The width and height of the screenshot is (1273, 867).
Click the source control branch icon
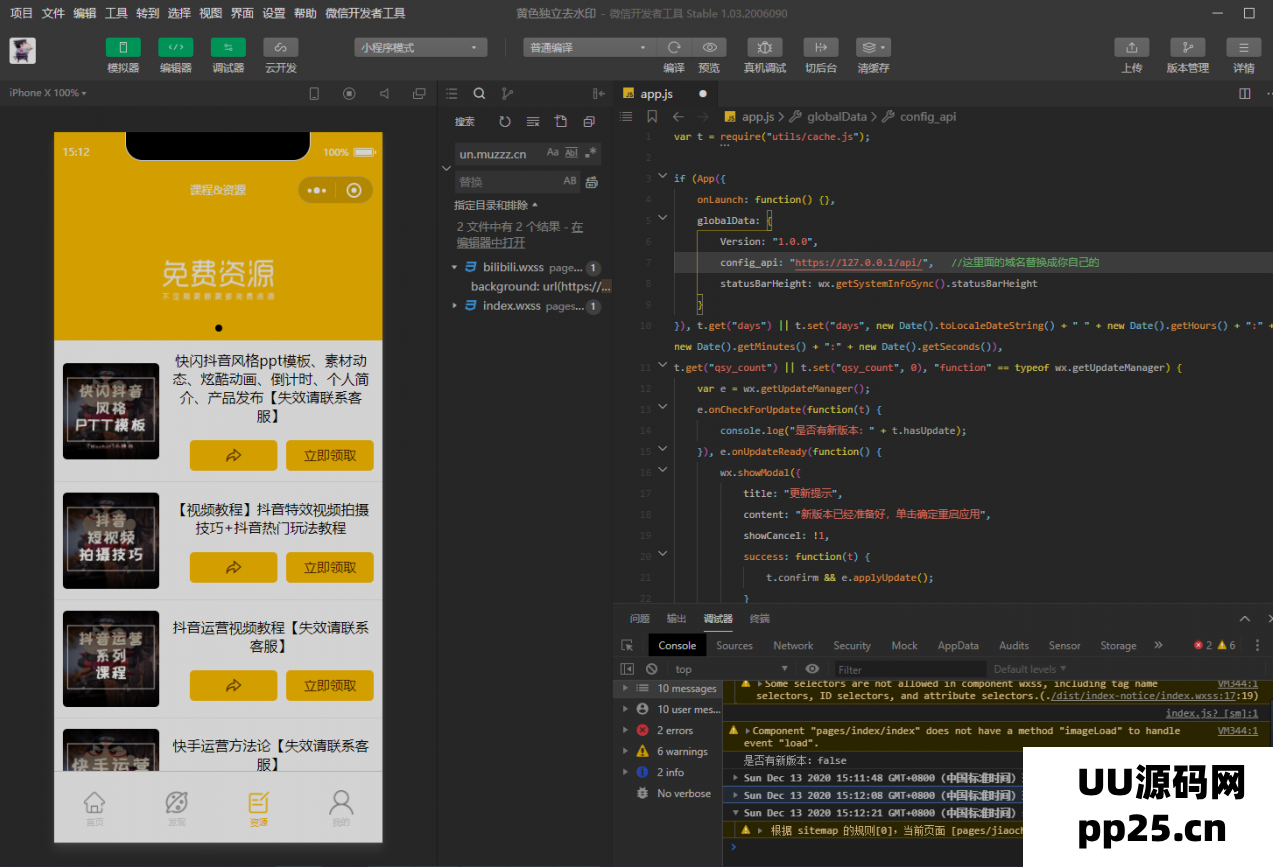click(x=507, y=93)
